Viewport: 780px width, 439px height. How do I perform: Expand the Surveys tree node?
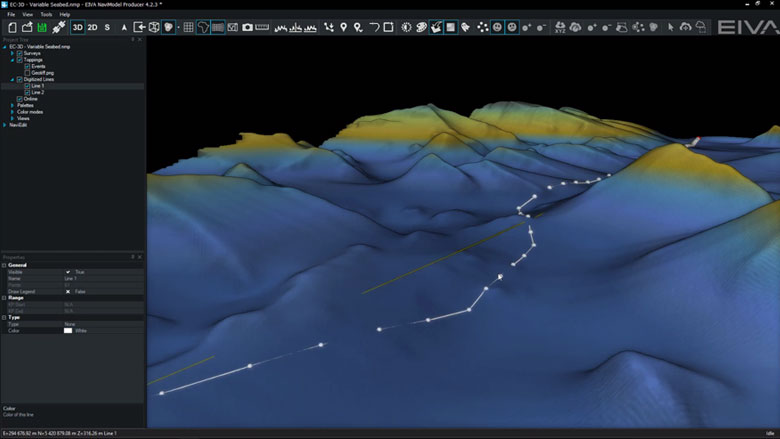[x=12, y=53]
